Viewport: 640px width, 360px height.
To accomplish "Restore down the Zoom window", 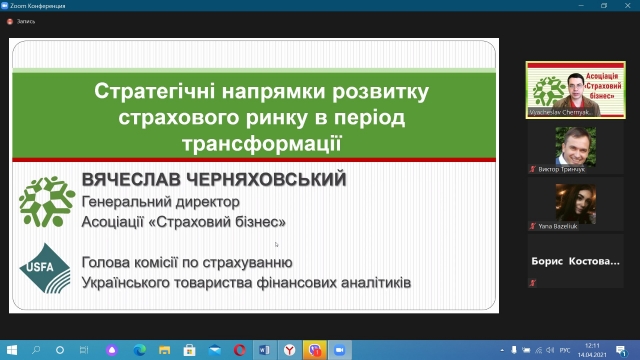I will click(x=604, y=5).
